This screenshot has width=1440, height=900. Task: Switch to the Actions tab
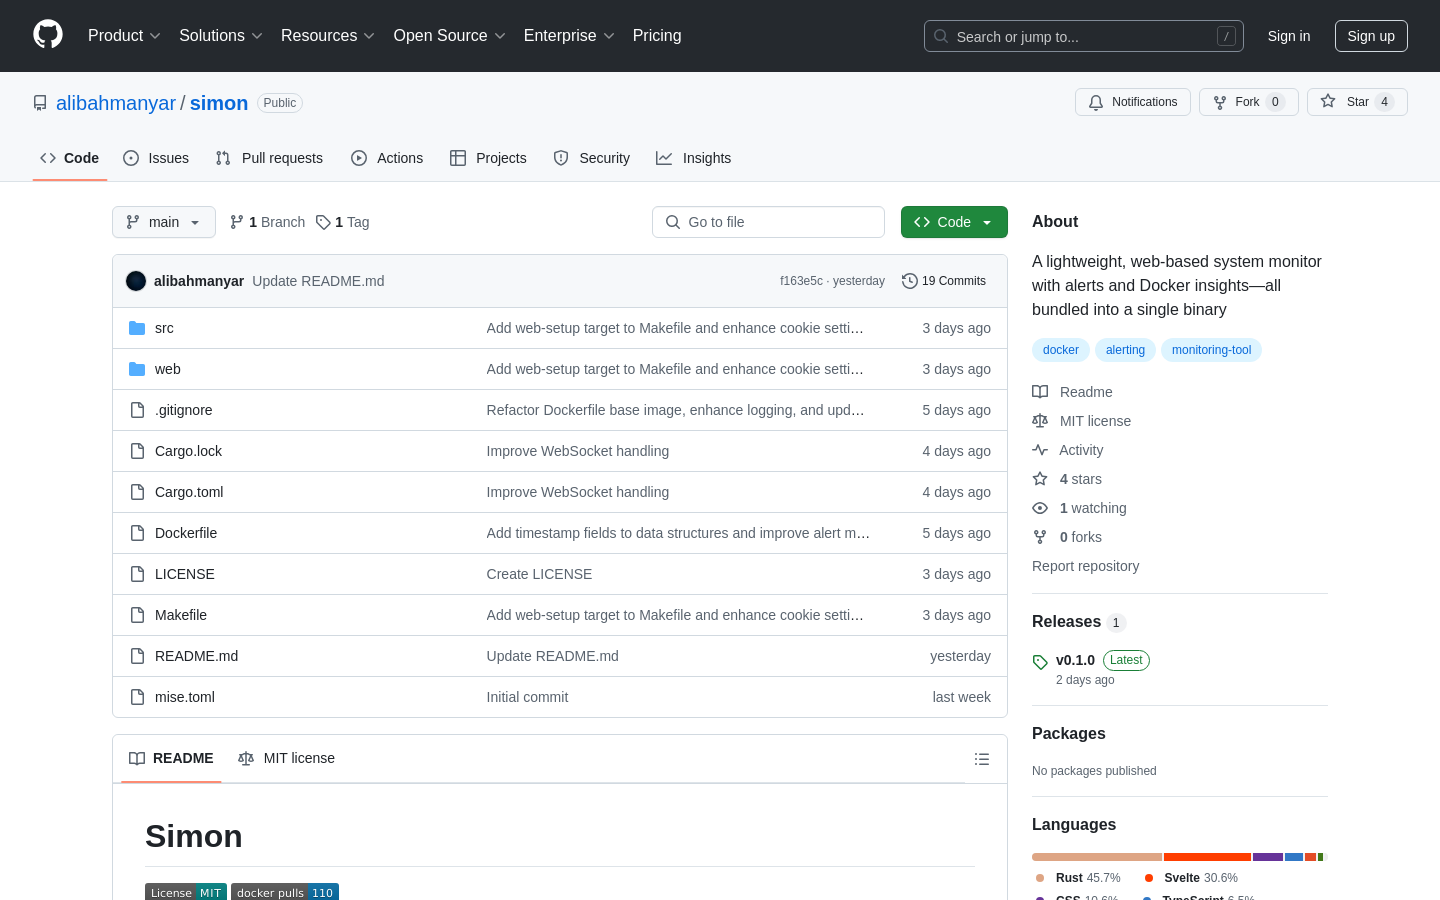[x=387, y=158]
